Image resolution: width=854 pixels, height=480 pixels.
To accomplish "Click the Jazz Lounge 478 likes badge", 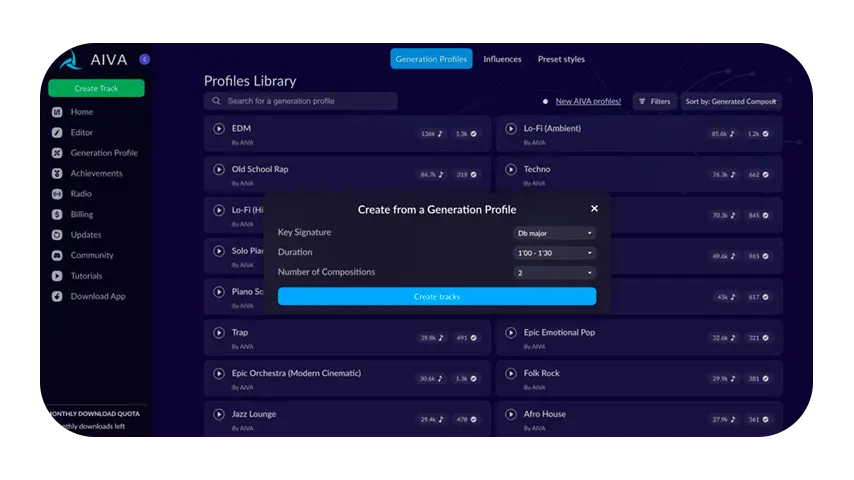I will click(x=466, y=420).
